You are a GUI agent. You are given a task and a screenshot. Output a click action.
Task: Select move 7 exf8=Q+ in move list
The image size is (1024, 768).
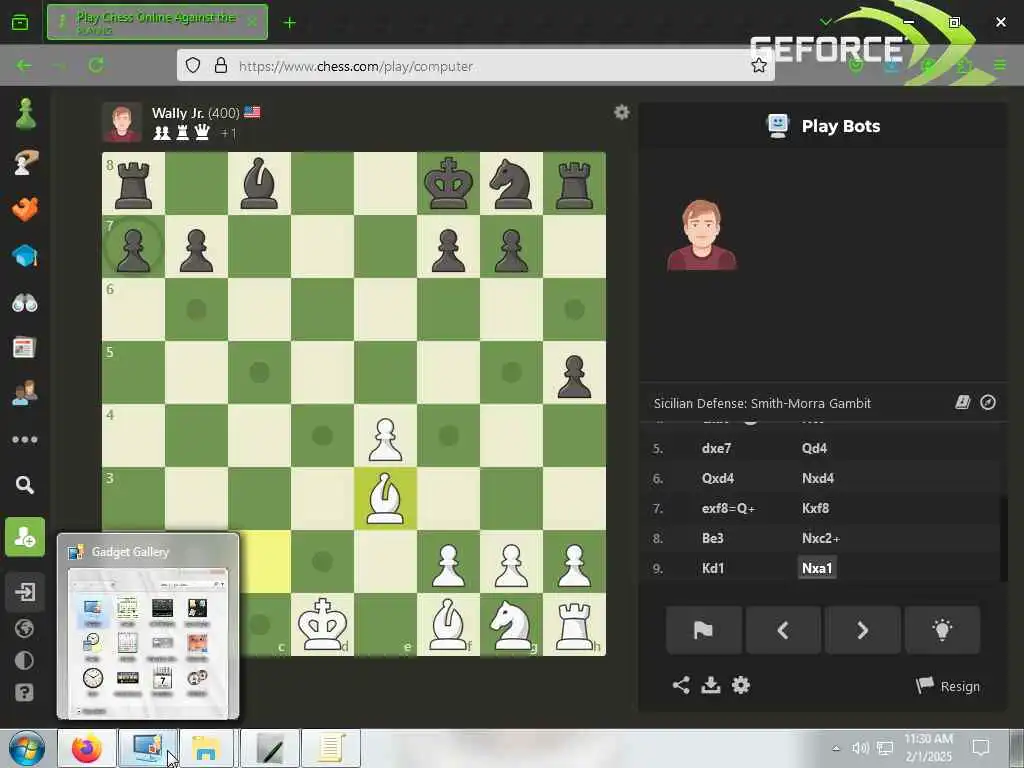tap(728, 508)
